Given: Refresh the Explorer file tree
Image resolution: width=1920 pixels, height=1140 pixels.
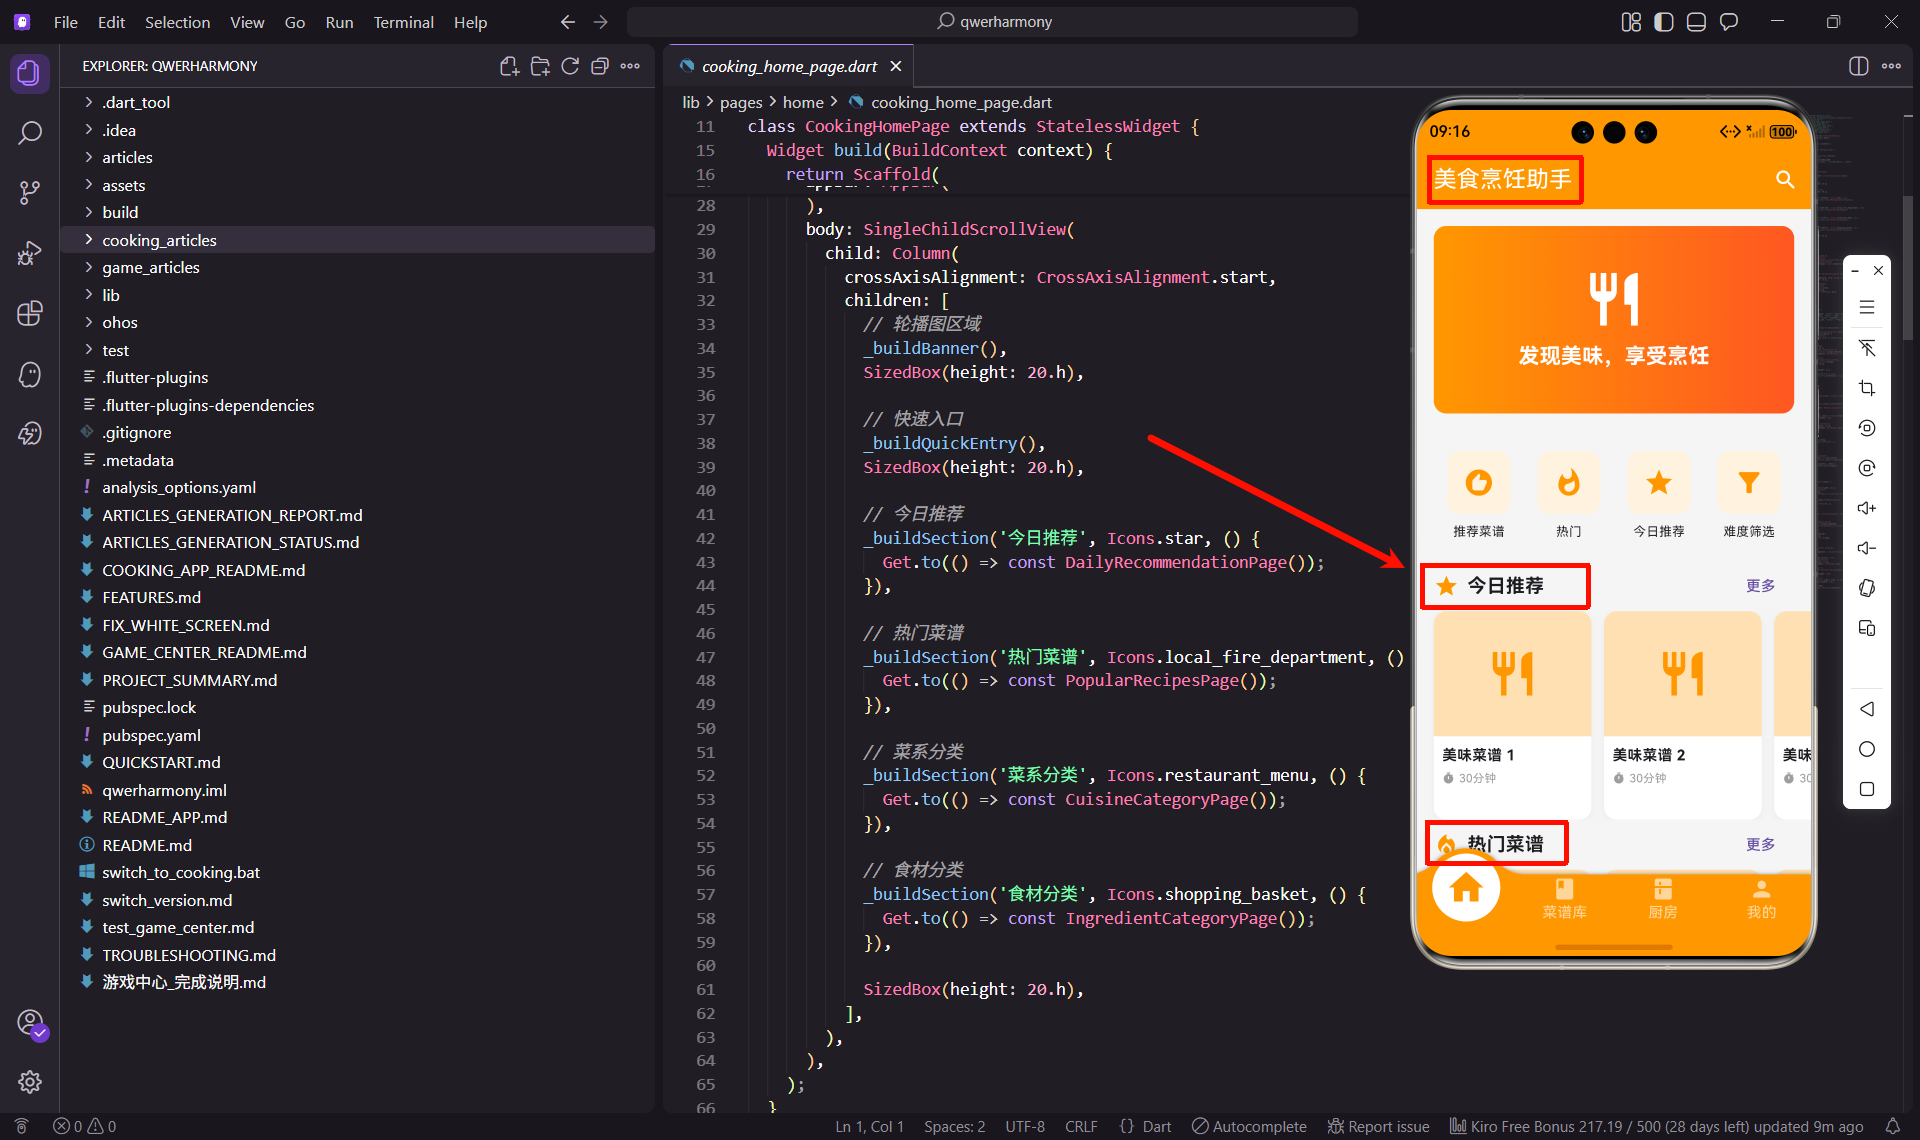Looking at the screenshot, I should tap(570, 66).
